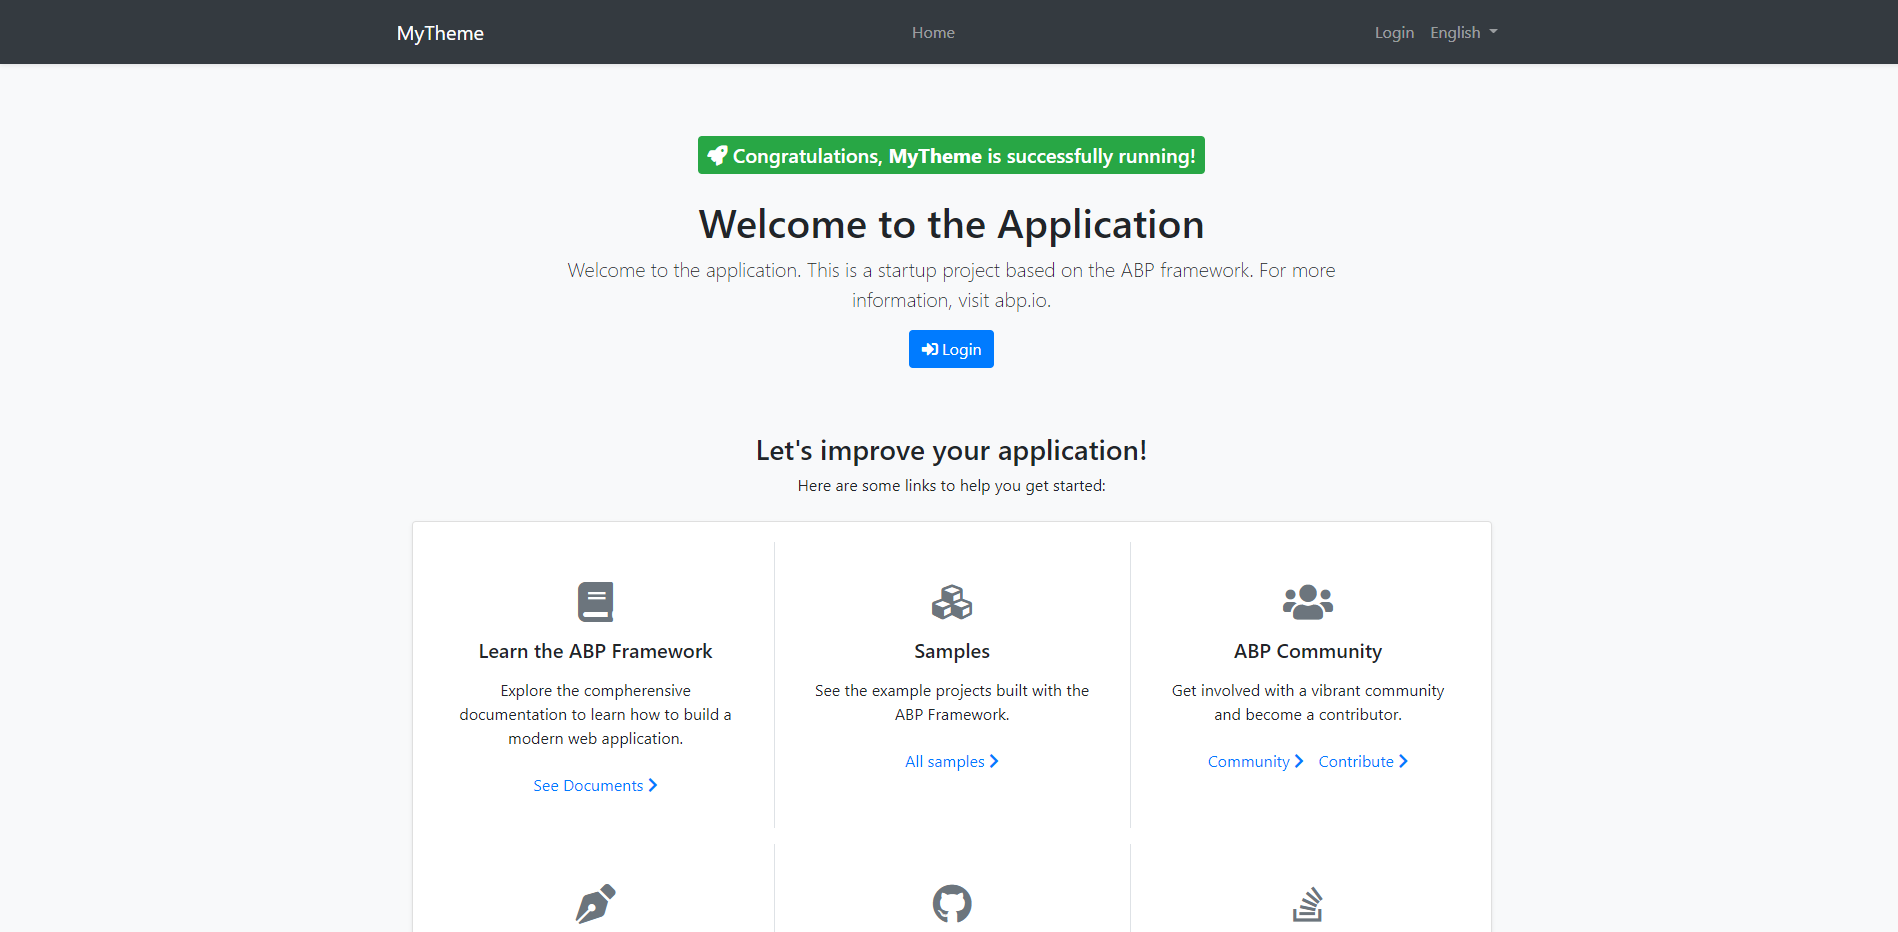The width and height of the screenshot is (1898, 932).
Task: Click the GitHub icon in bottom row
Action: [952, 904]
